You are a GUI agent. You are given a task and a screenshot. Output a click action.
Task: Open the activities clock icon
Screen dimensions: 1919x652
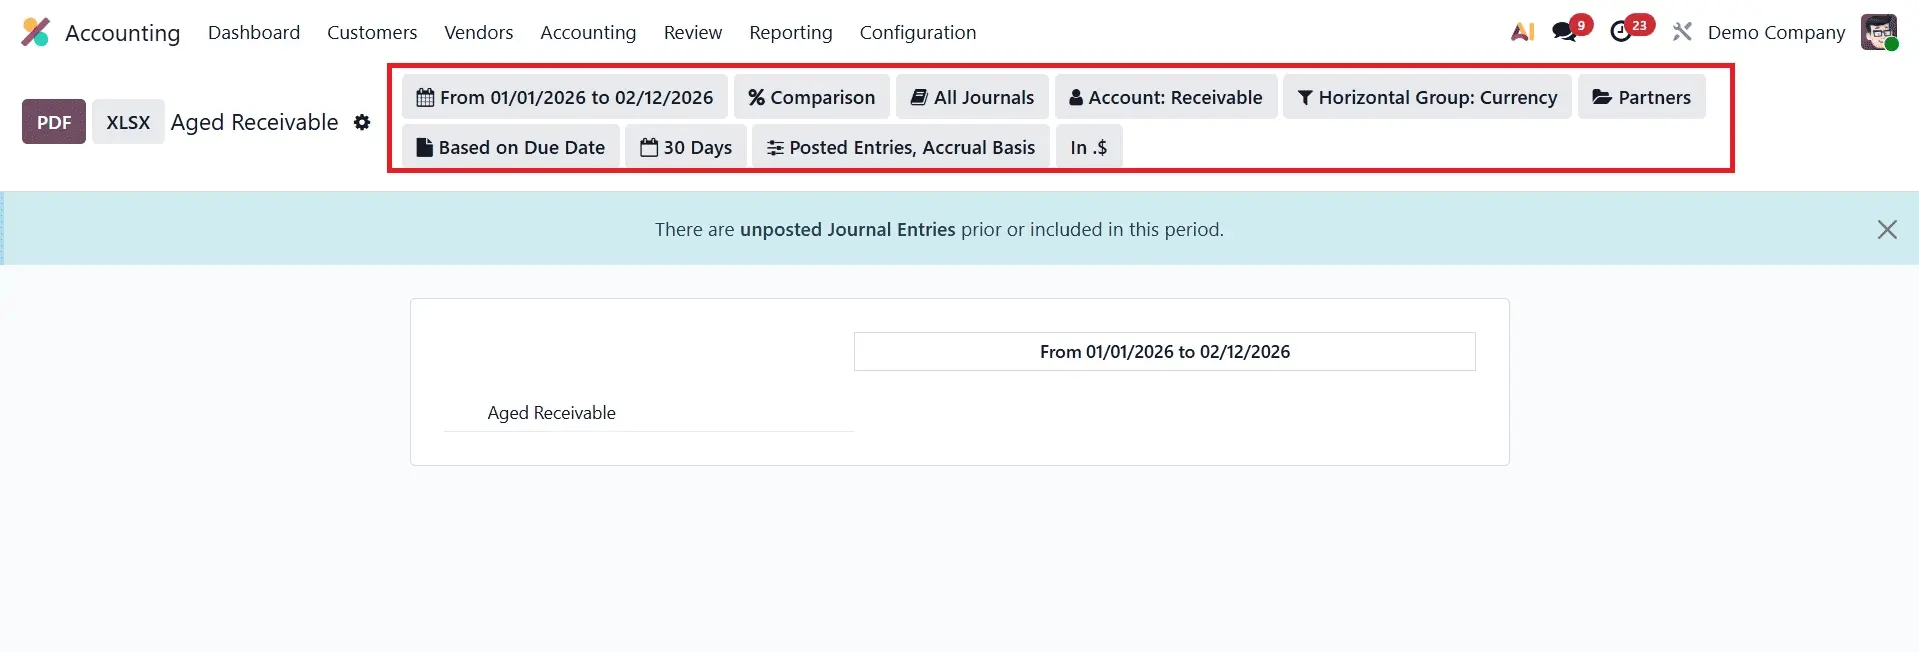pyautogui.click(x=1621, y=32)
